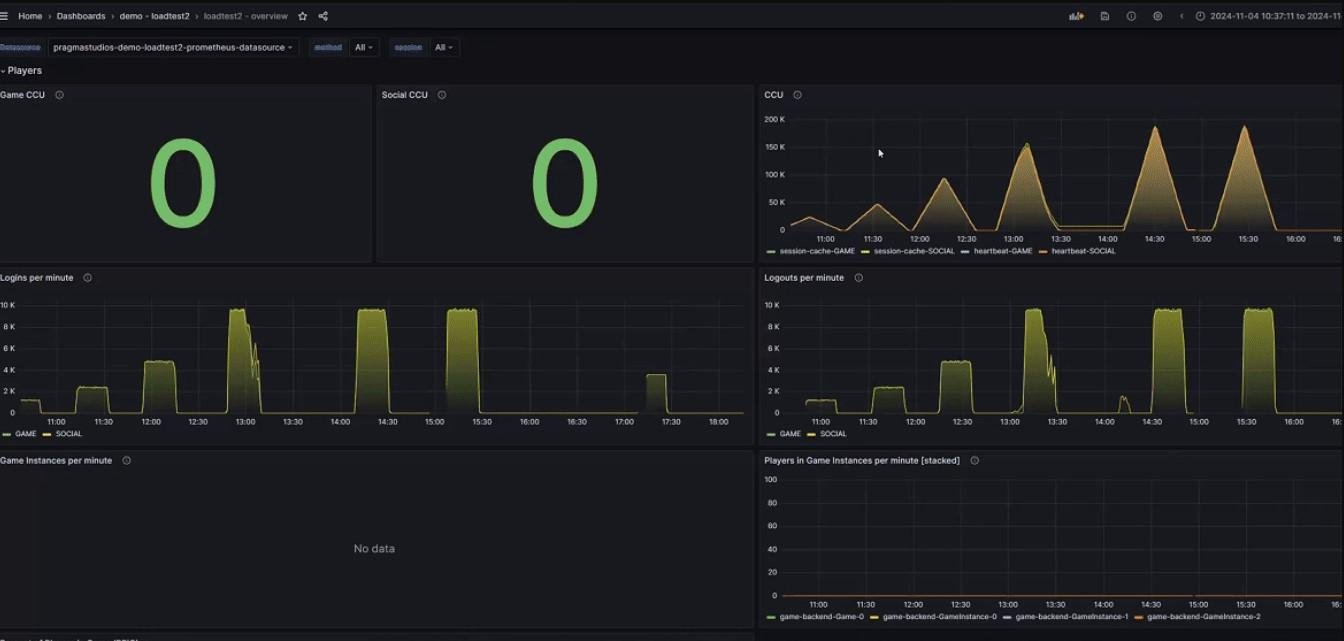1344x641 pixels.
Task: Open the Datasource dropdown selector
Action: tap(173, 47)
